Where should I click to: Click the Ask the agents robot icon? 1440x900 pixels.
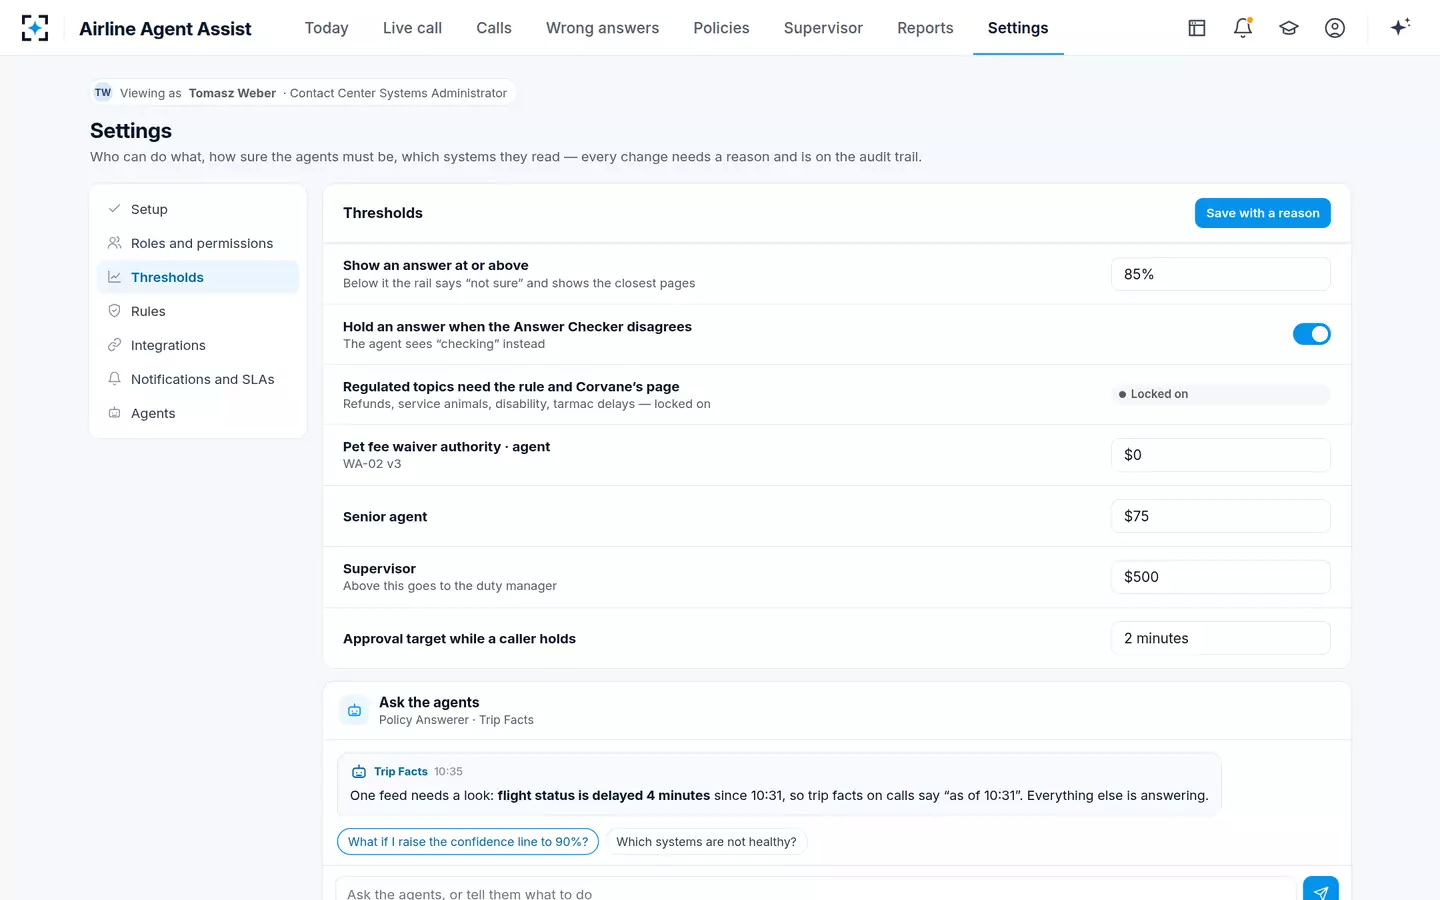click(355, 710)
